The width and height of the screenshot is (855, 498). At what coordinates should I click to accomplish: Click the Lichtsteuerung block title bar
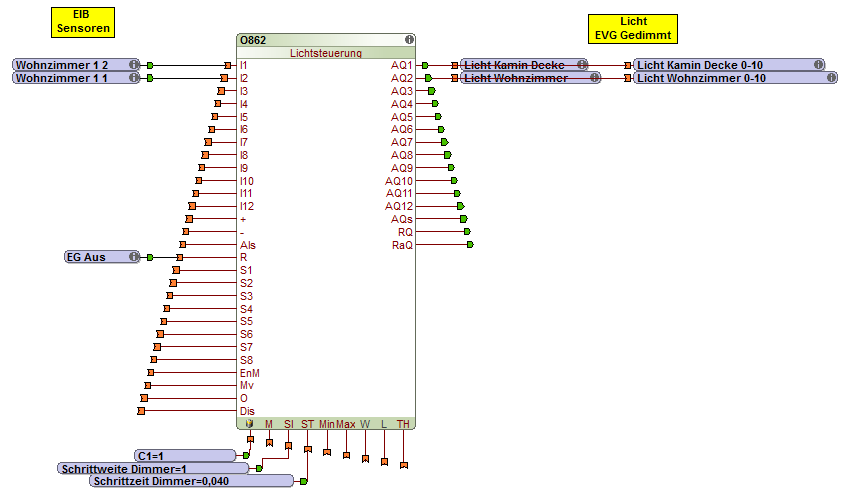(x=326, y=53)
